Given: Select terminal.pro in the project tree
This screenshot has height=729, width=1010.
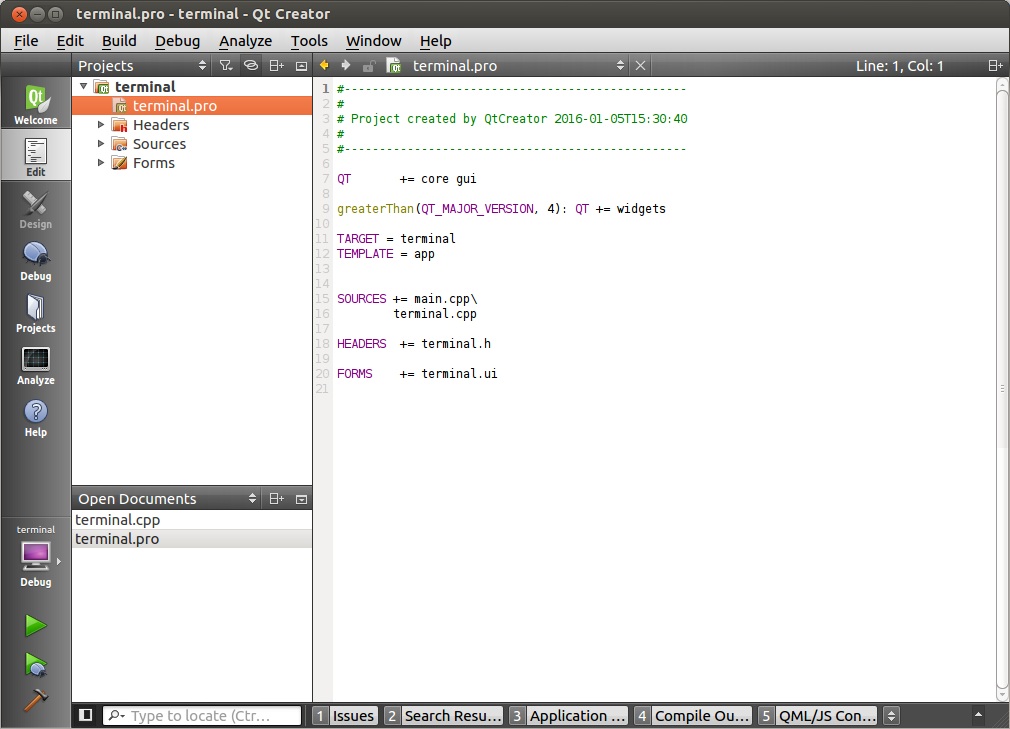Looking at the screenshot, I should coord(192,105).
